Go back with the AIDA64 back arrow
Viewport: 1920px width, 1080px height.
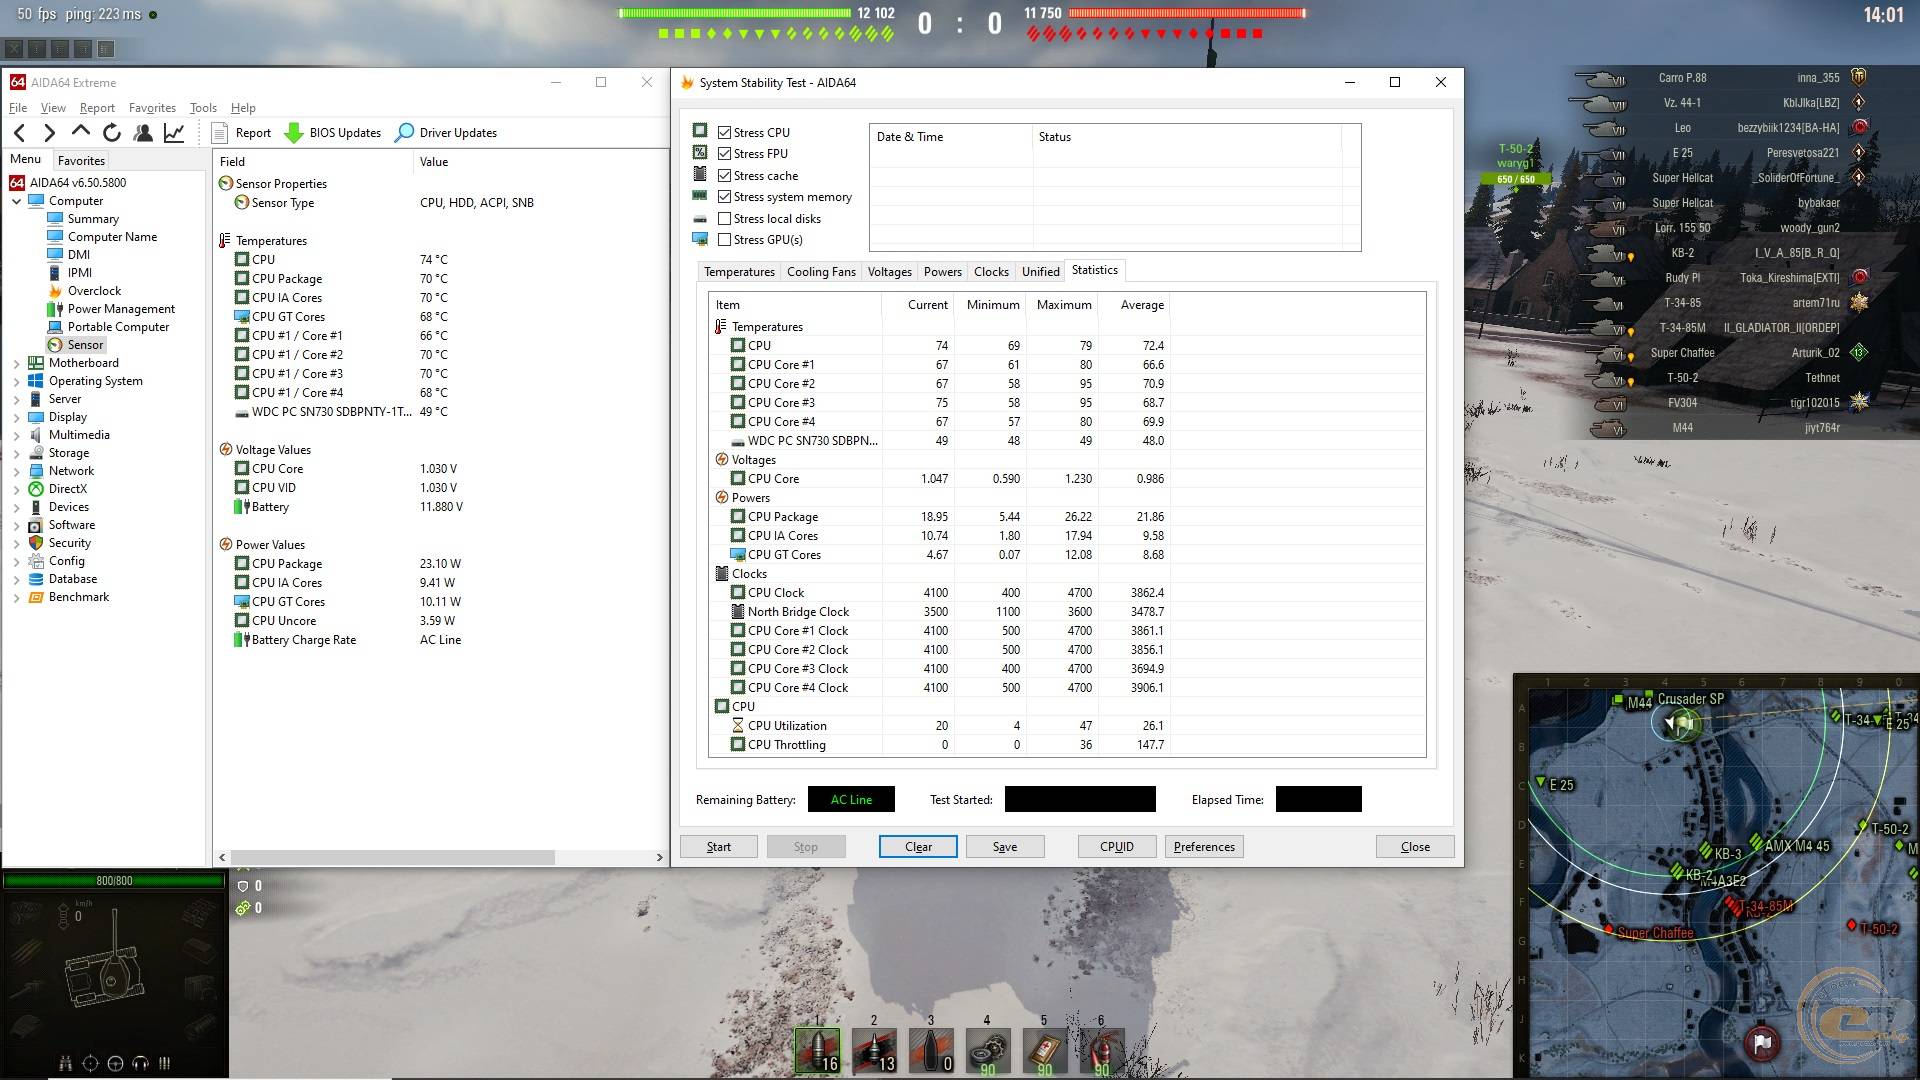click(20, 132)
